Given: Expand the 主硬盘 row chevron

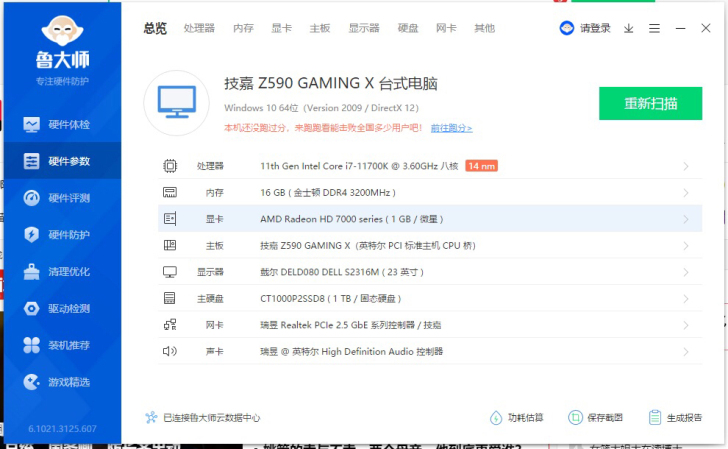Looking at the screenshot, I should click(686, 299).
